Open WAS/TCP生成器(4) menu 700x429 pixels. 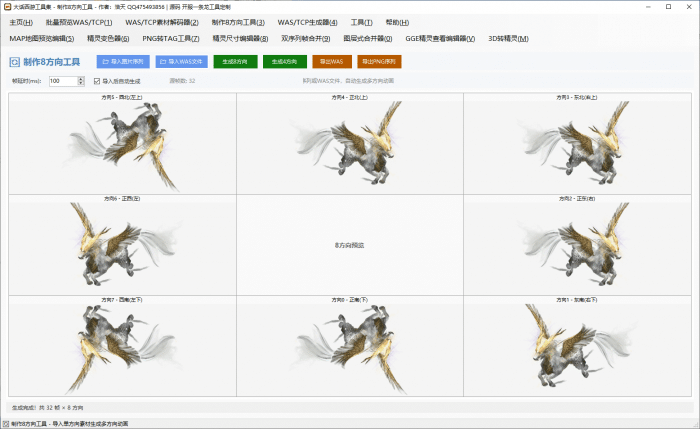307,22
